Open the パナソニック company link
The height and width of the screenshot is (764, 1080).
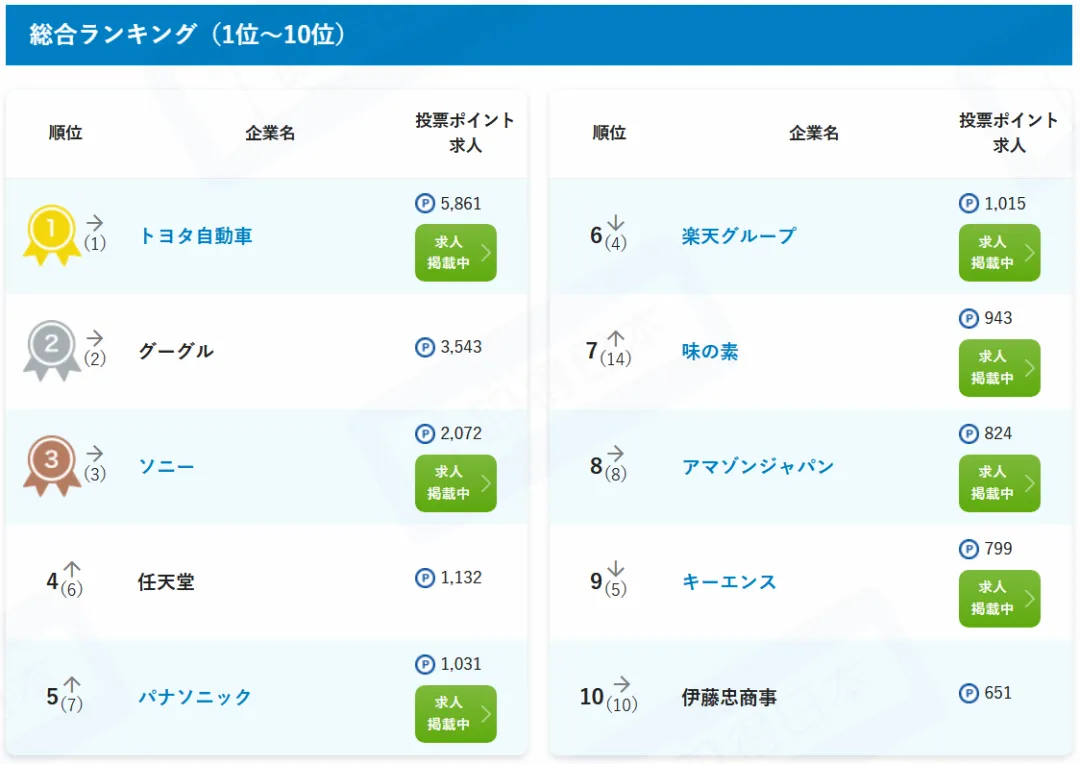click(195, 696)
